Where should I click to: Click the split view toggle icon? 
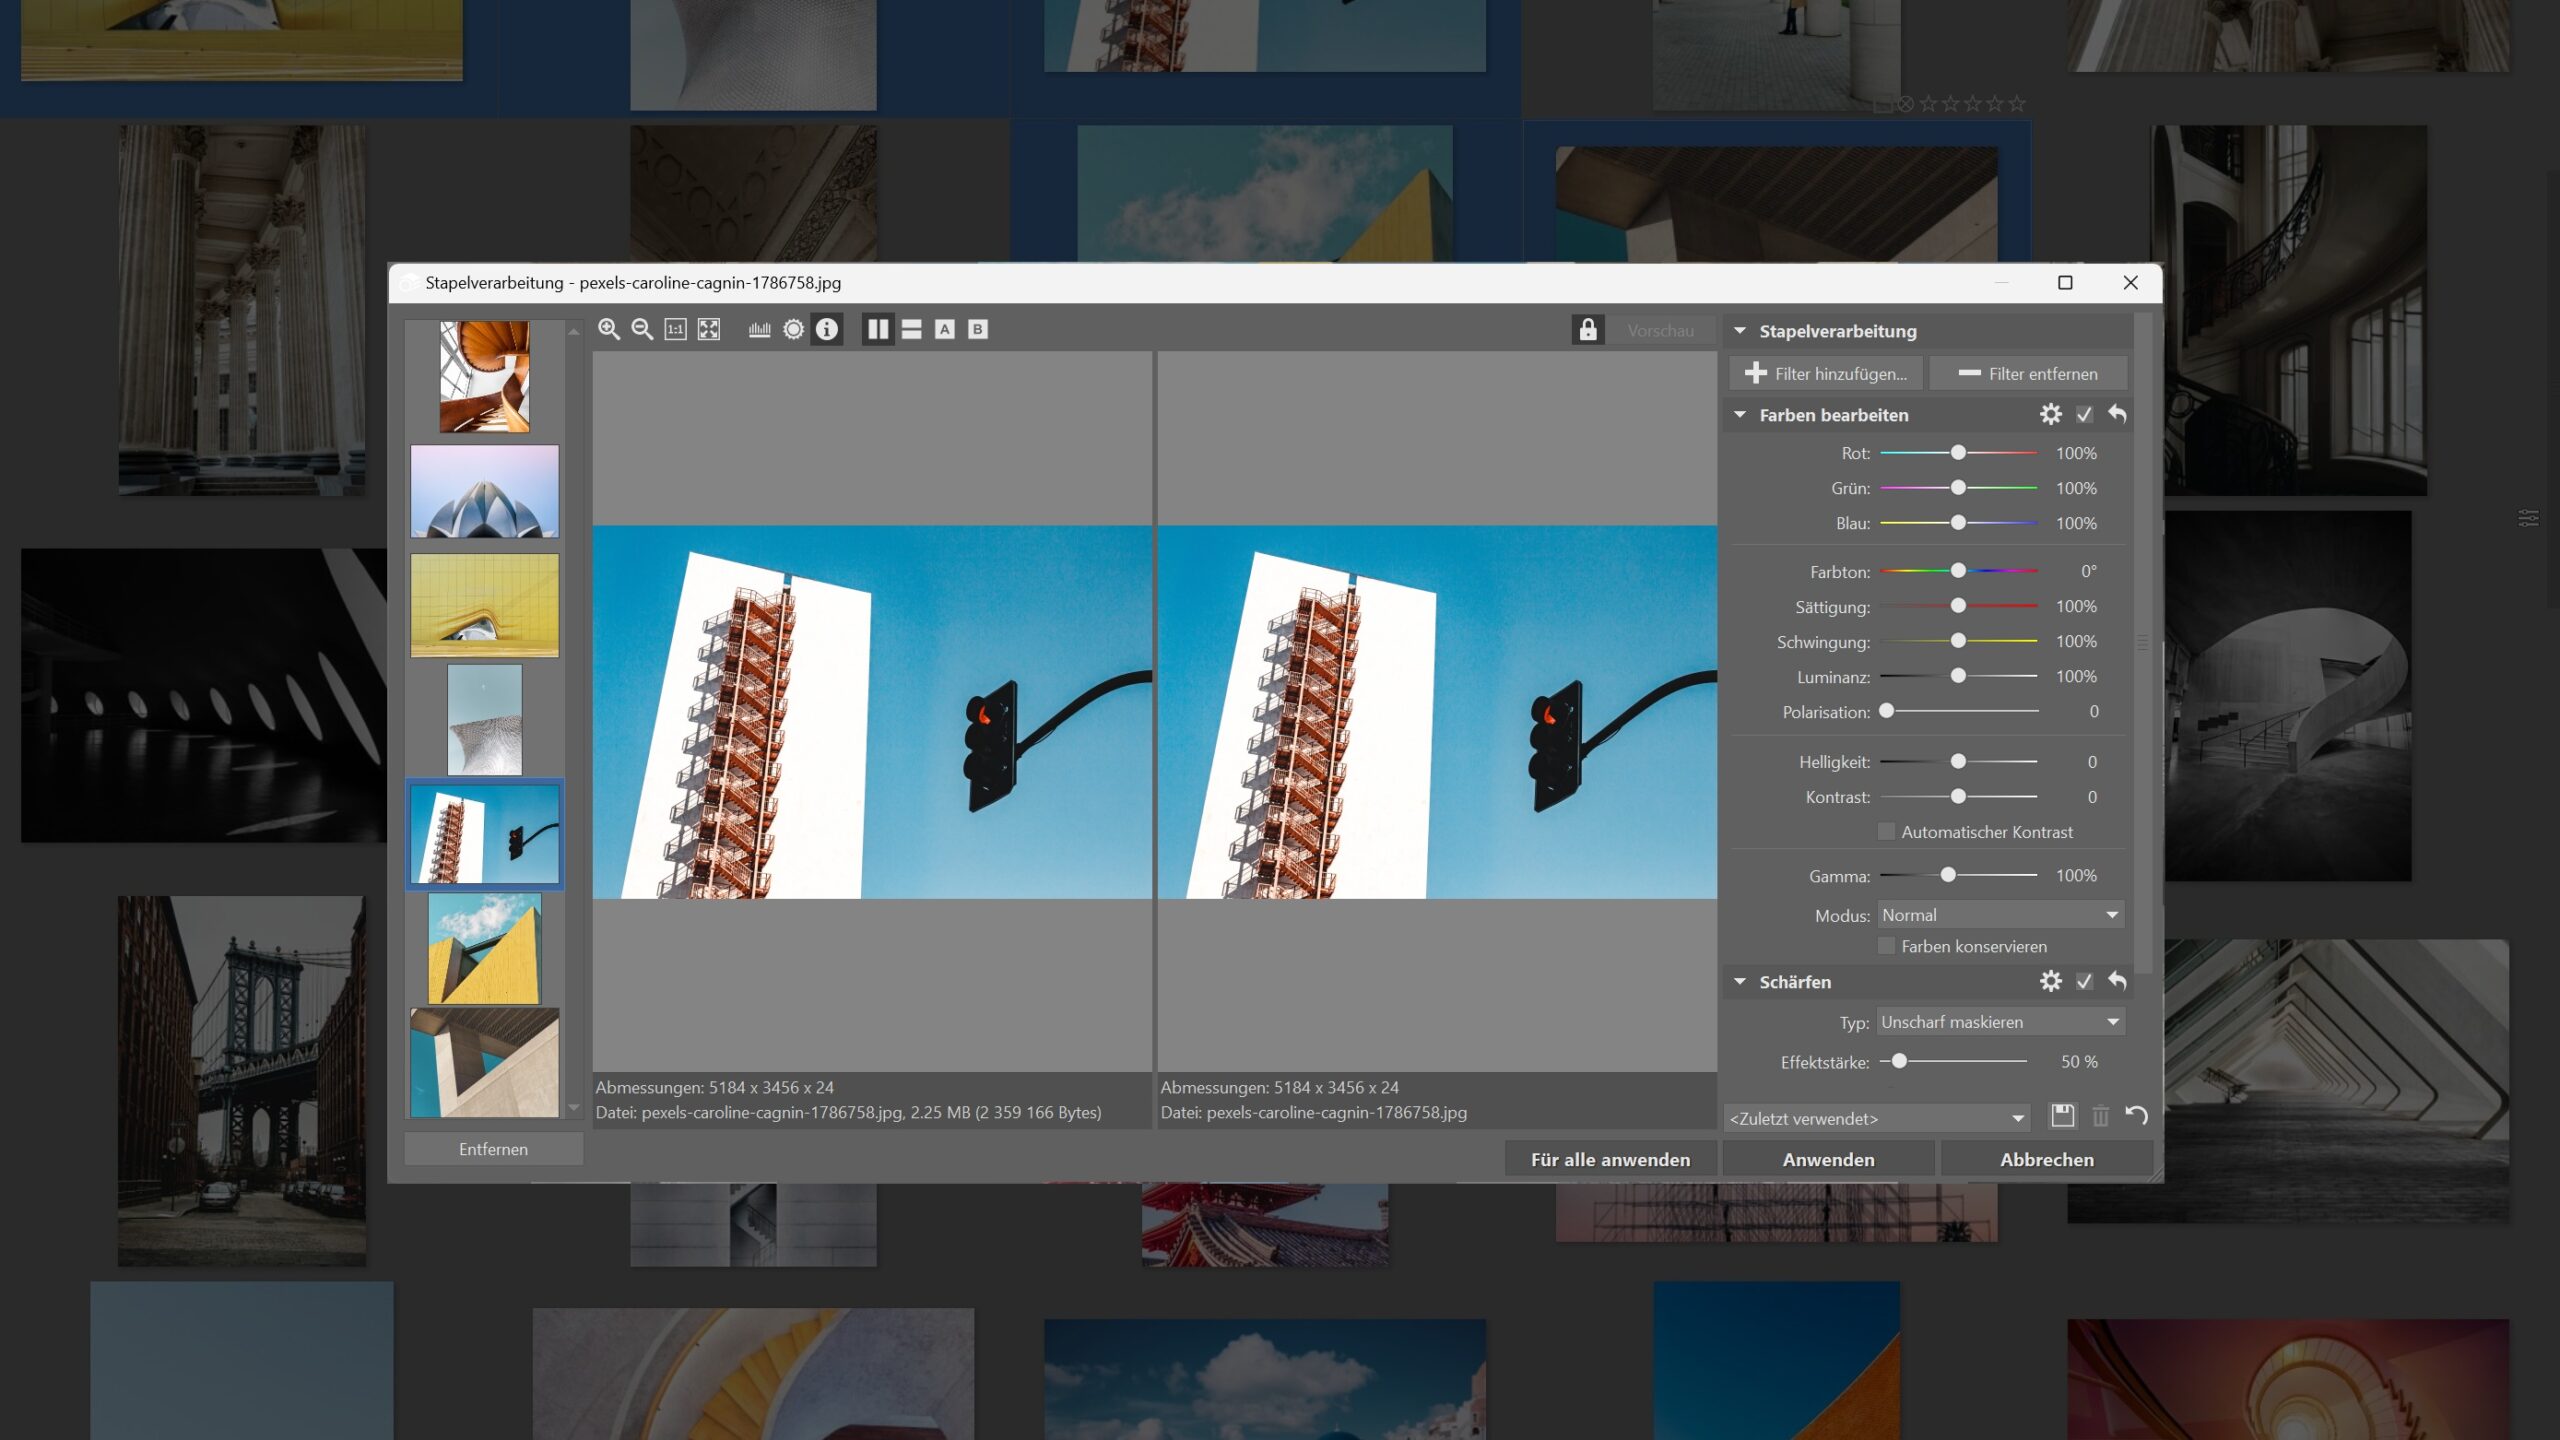879,329
